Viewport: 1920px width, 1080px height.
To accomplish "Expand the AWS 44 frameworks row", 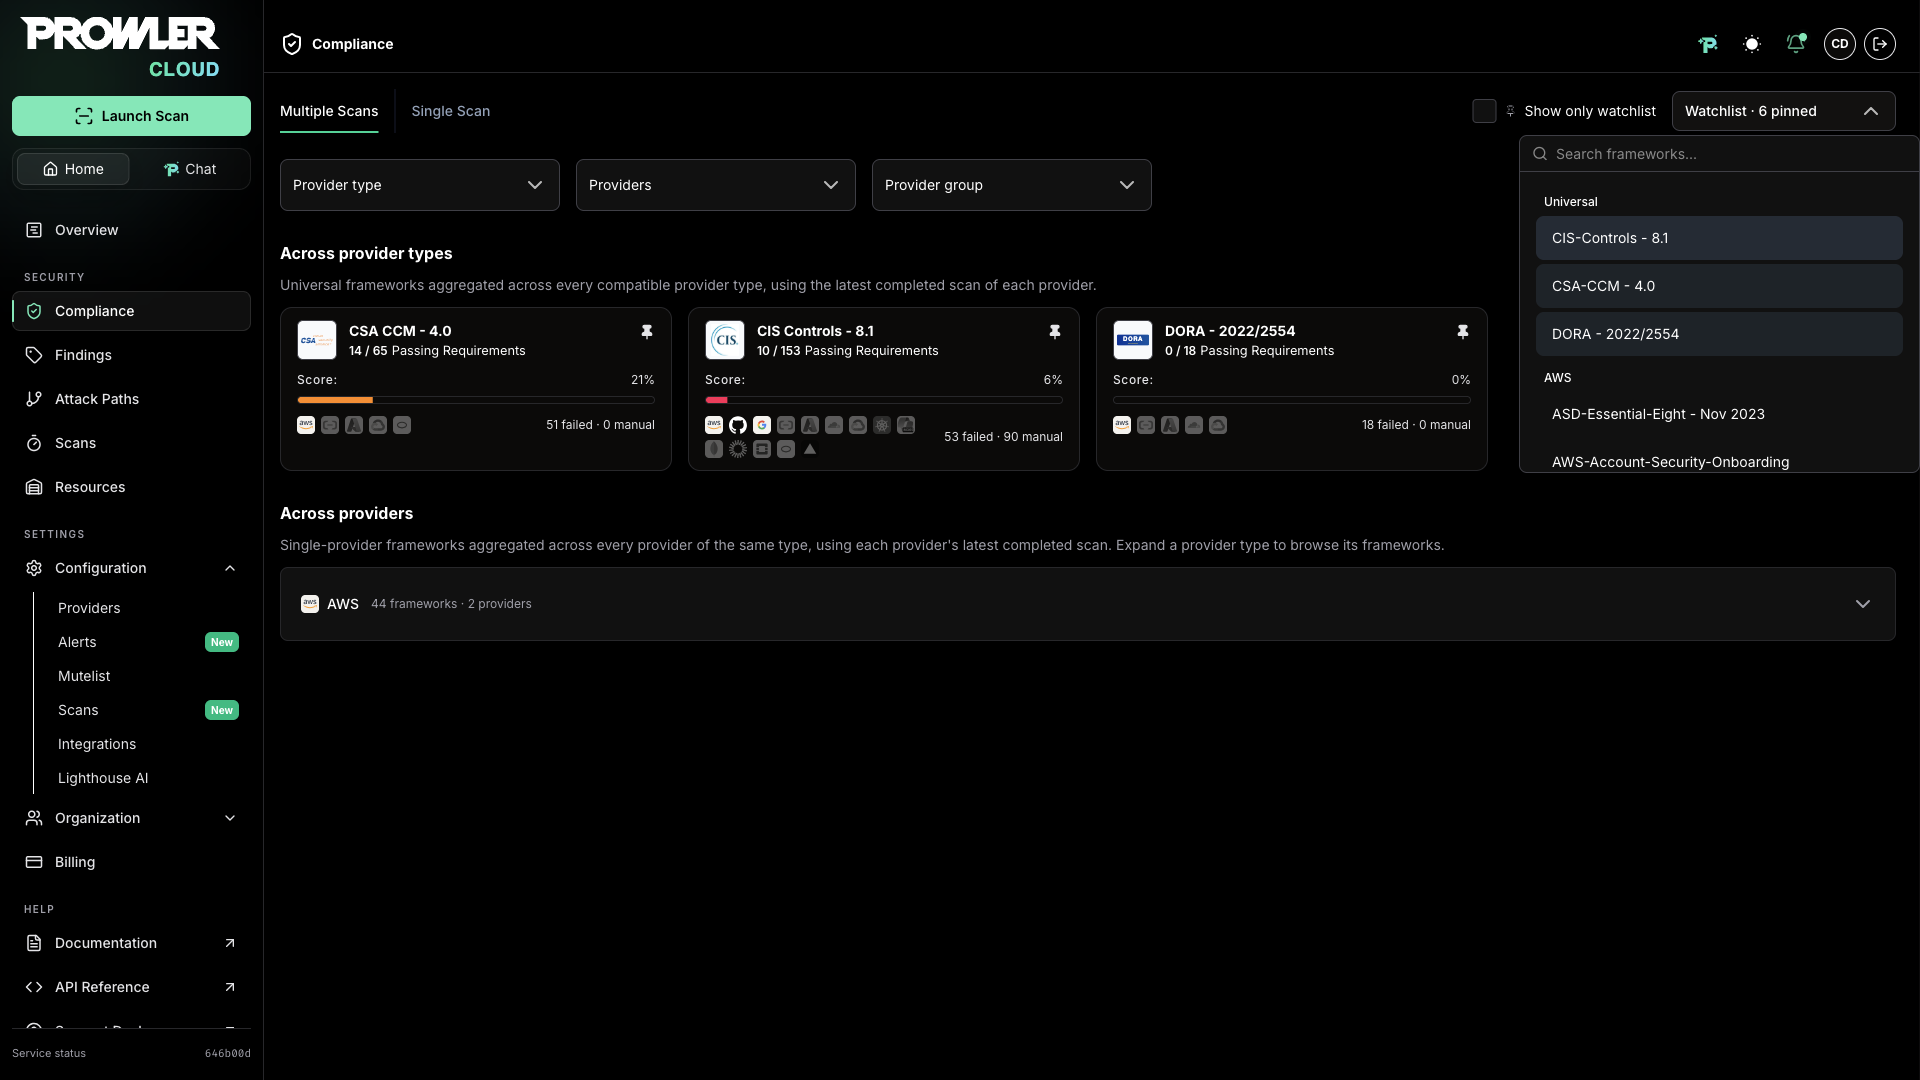I will coord(1088,604).
